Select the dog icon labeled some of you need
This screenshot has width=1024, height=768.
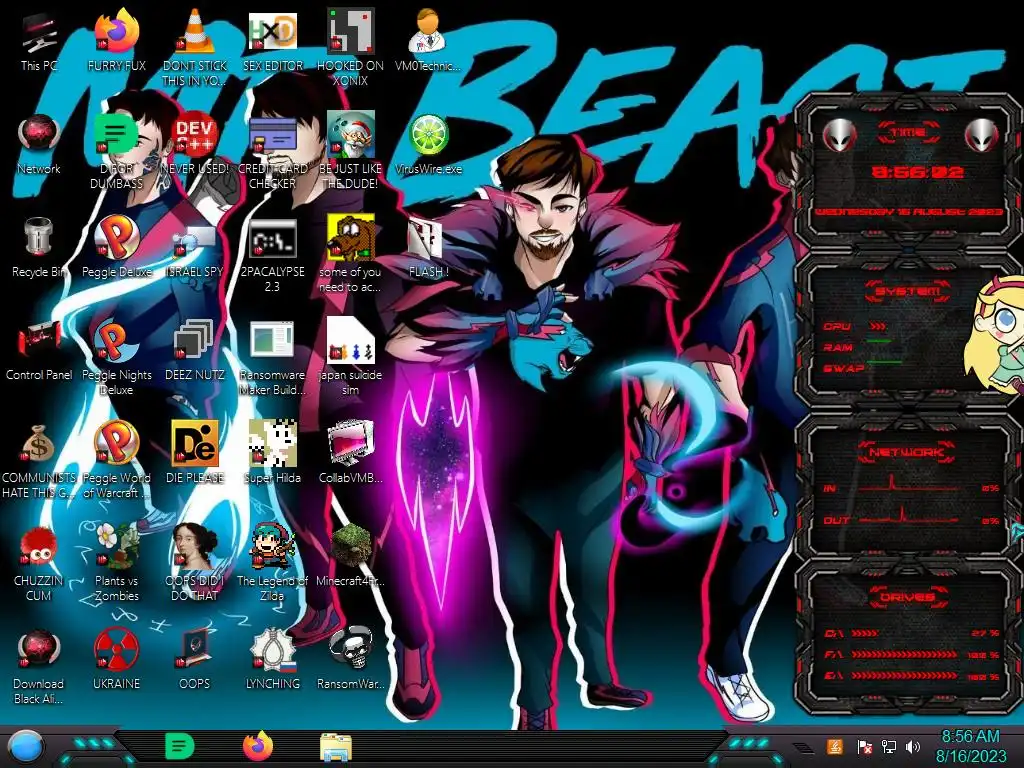[x=350, y=255]
